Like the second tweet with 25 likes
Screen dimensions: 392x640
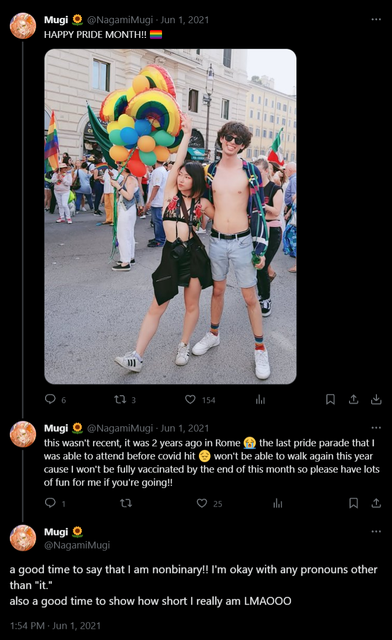(x=202, y=503)
